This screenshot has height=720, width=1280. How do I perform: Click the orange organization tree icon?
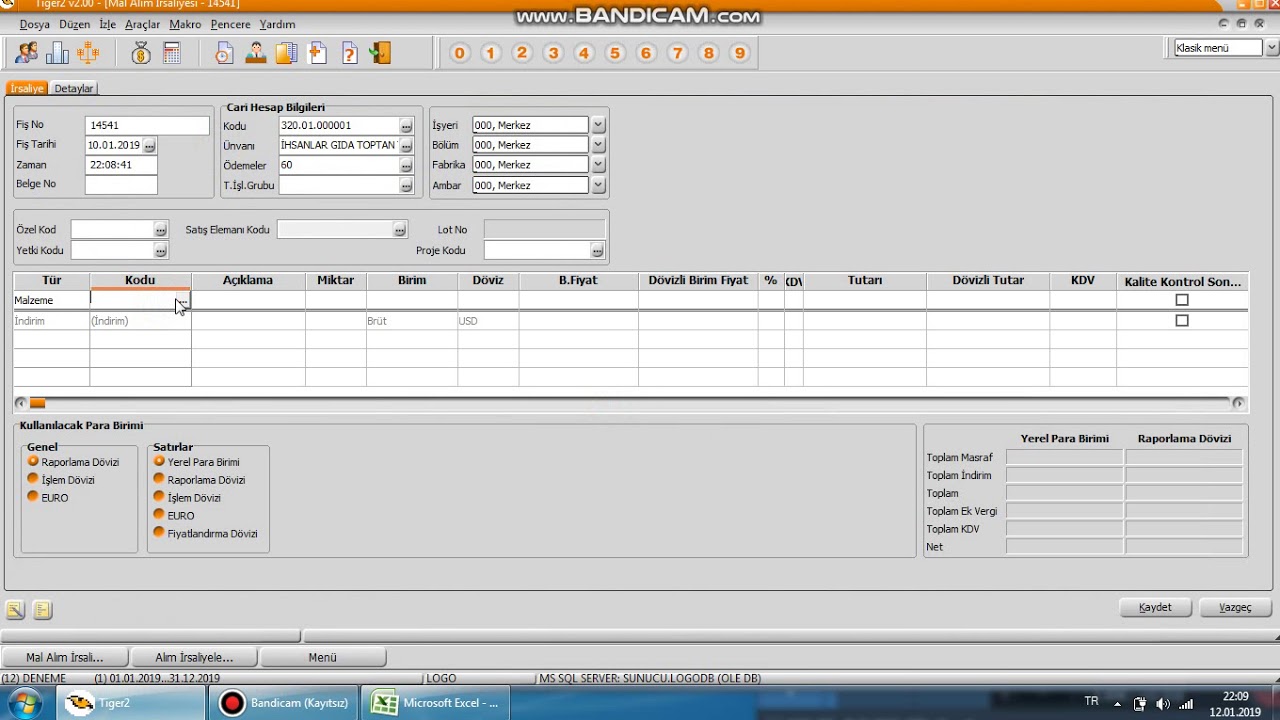(88, 53)
